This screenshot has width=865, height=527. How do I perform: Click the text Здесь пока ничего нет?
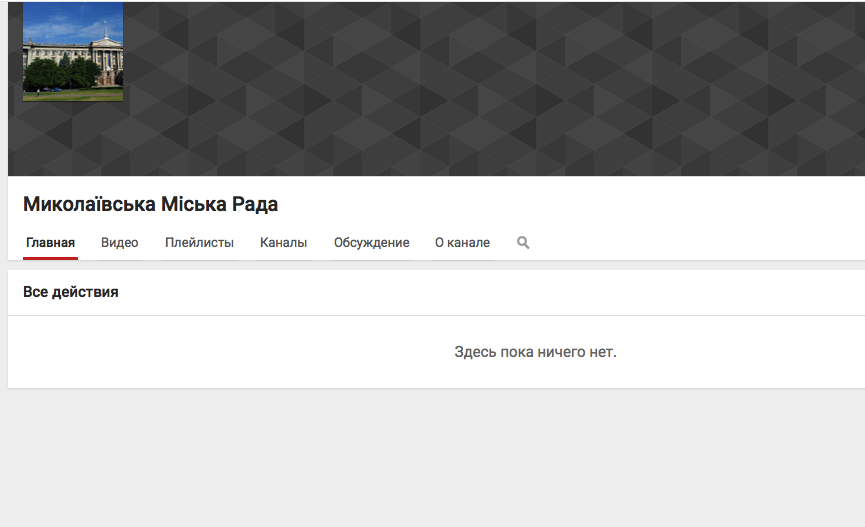point(535,352)
